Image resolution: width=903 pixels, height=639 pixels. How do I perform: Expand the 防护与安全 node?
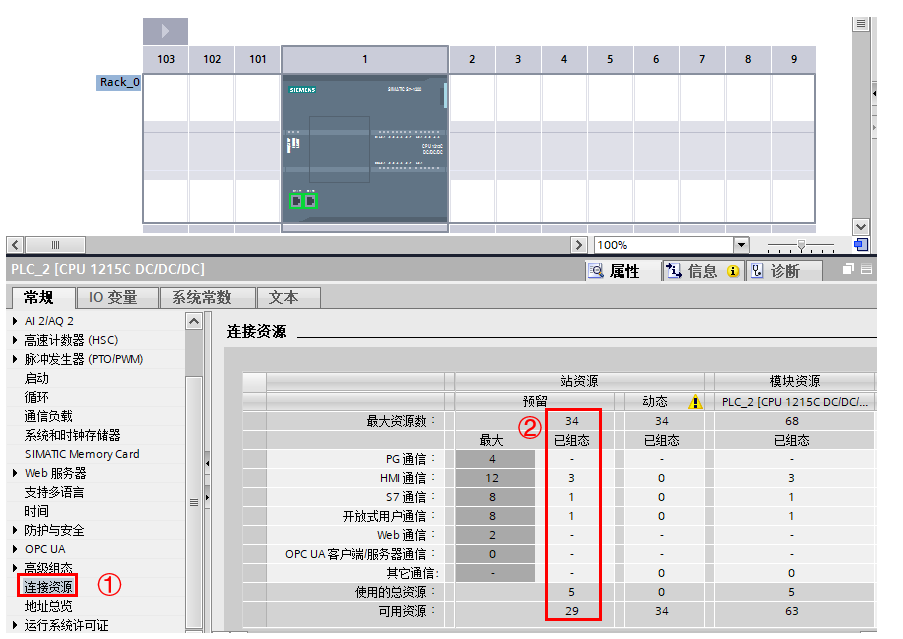pyautogui.click(x=16, y=530)
